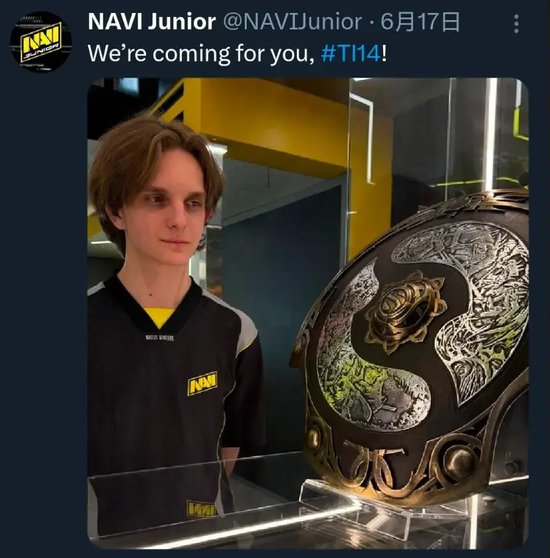Follow the #TI14 hashtag link
Screen dimensions: 550x558
(x=351, y=54)
